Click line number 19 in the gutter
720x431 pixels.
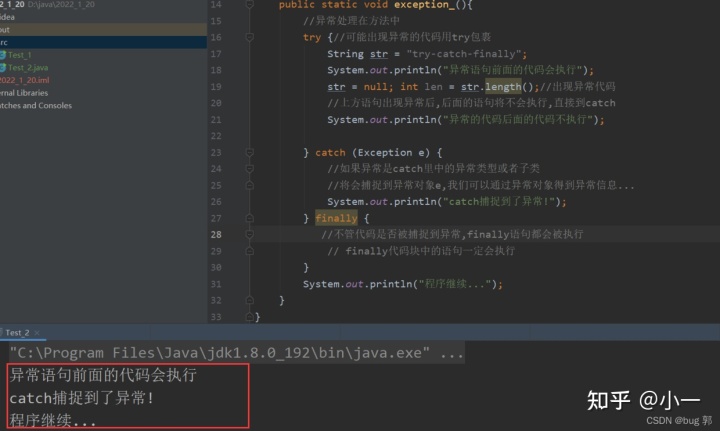(x=216, y=87)
